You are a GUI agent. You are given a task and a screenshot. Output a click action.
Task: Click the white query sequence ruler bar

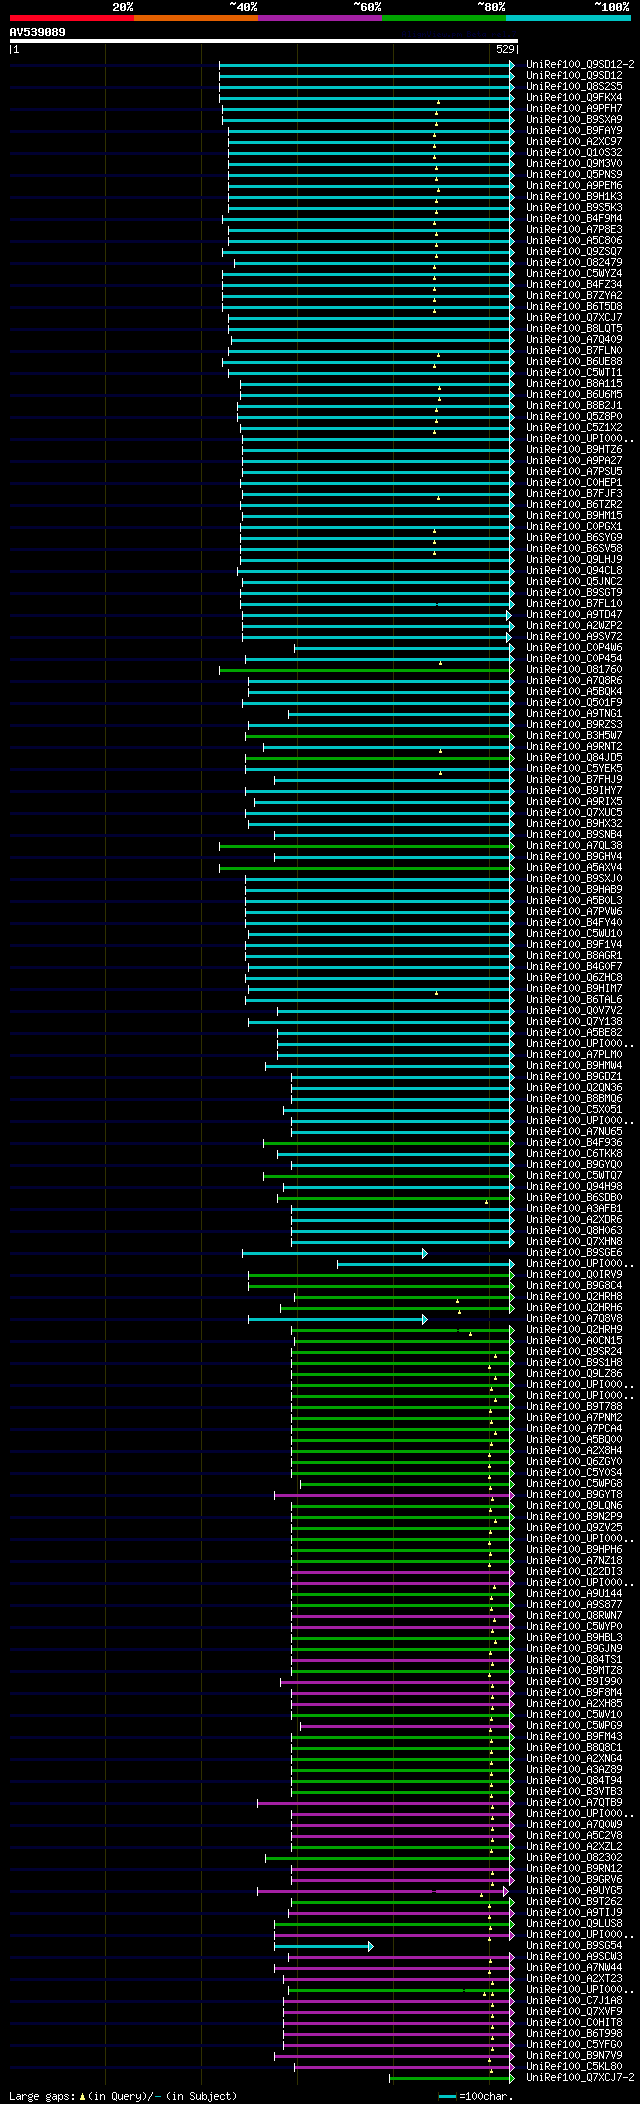pos(263,41)
